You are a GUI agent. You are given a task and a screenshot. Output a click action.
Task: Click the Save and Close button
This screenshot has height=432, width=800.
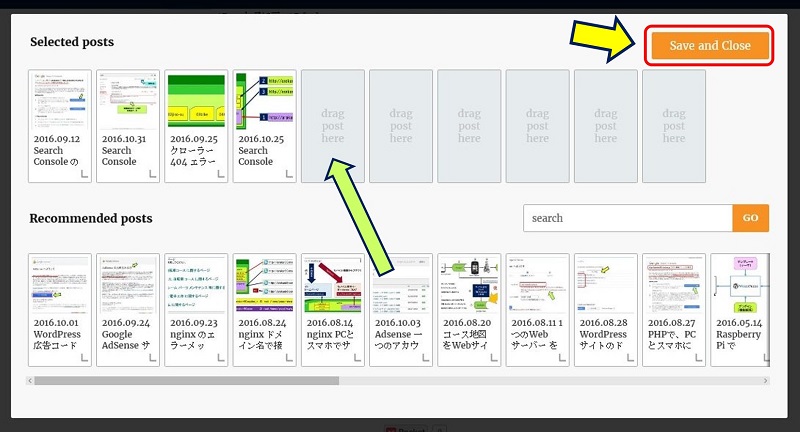click(709, 46)
